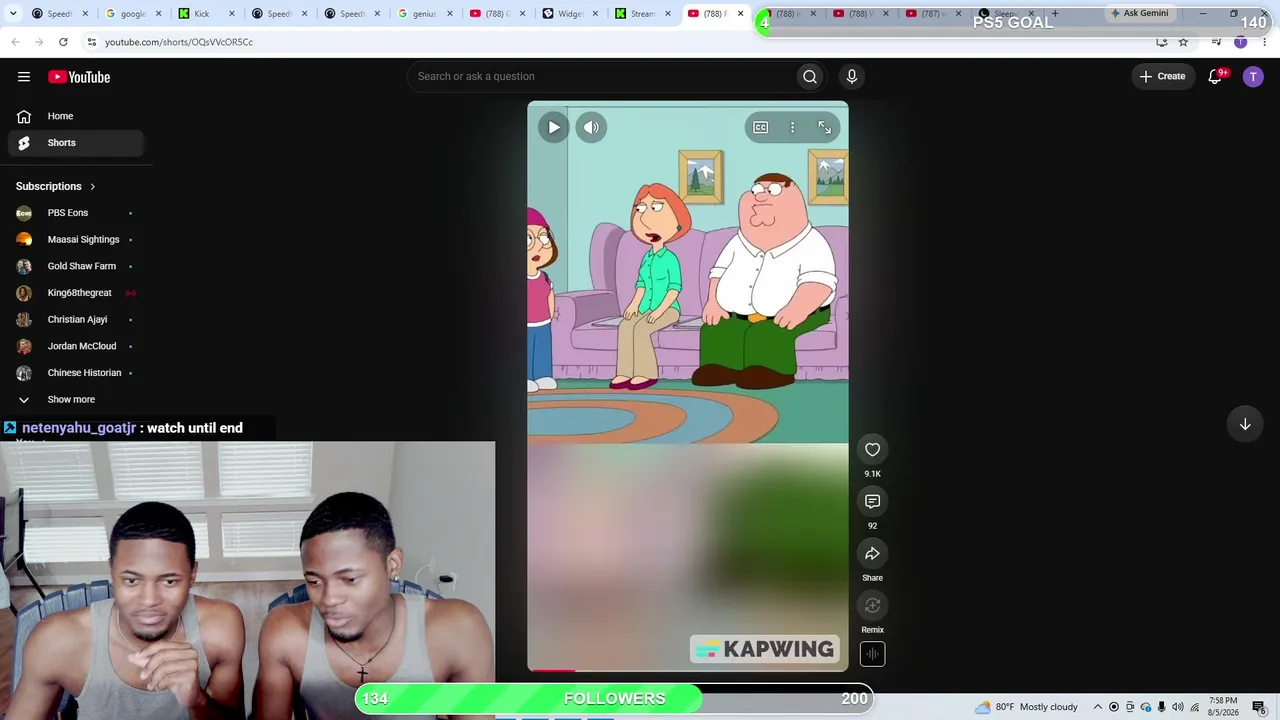Open the Gold Shaw Farm channel
This screenshot has height=720, width=1280.
[76, 266]
